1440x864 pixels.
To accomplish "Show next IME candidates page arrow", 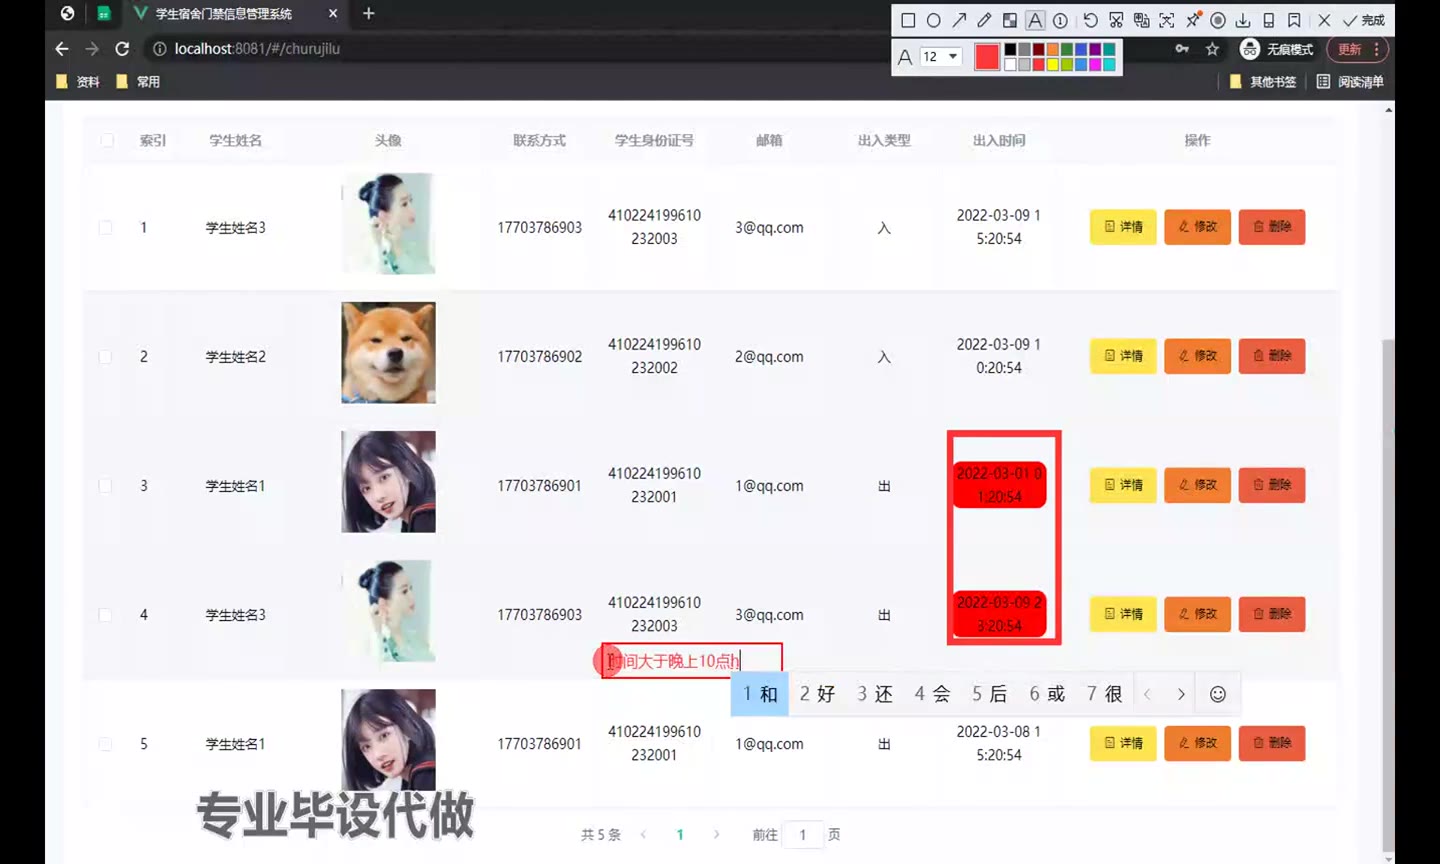I will (x=1181, y=694).
